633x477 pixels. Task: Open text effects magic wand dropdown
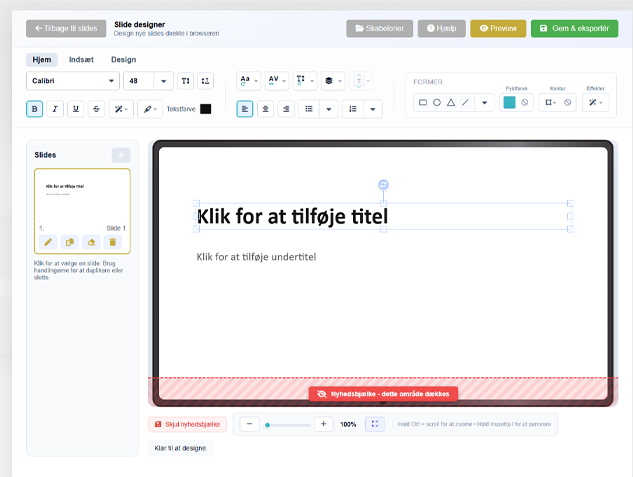(121, 109)
